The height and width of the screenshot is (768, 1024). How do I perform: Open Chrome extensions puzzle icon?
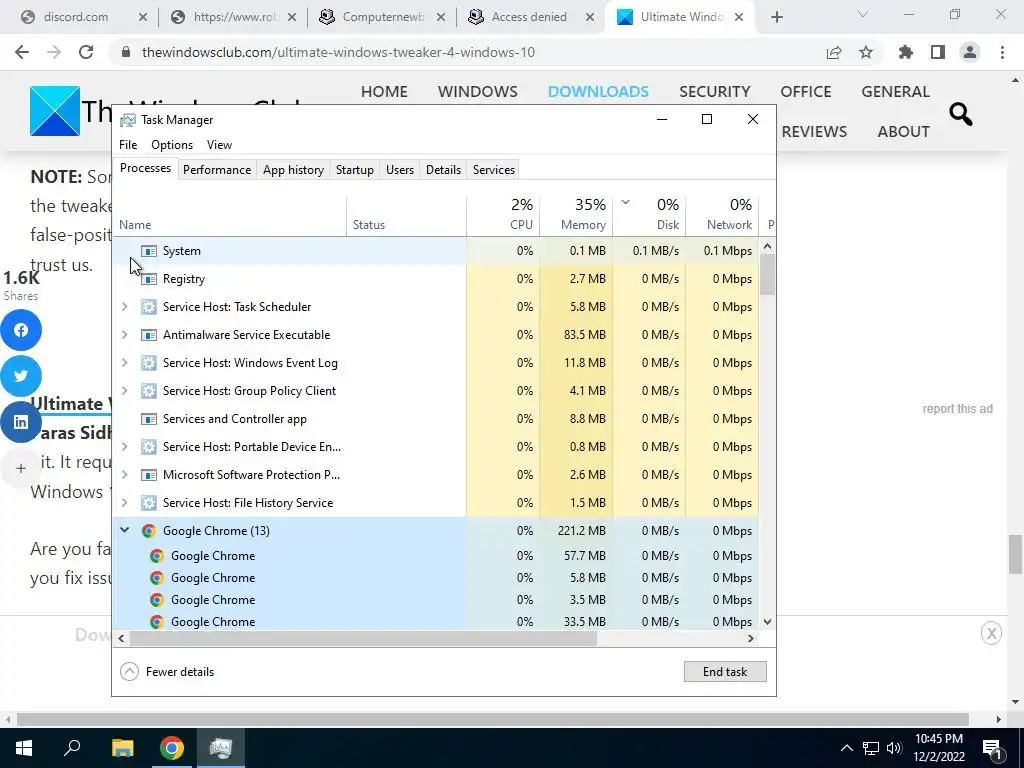[x=906, y=52]
